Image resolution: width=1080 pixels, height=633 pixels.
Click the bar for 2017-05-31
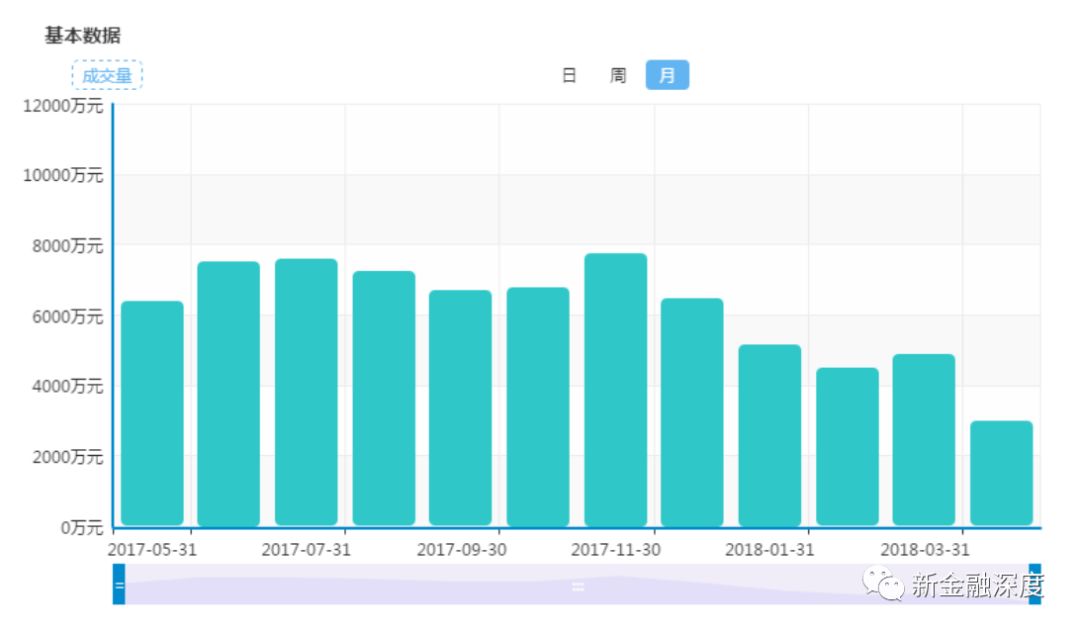pos(152,413)
